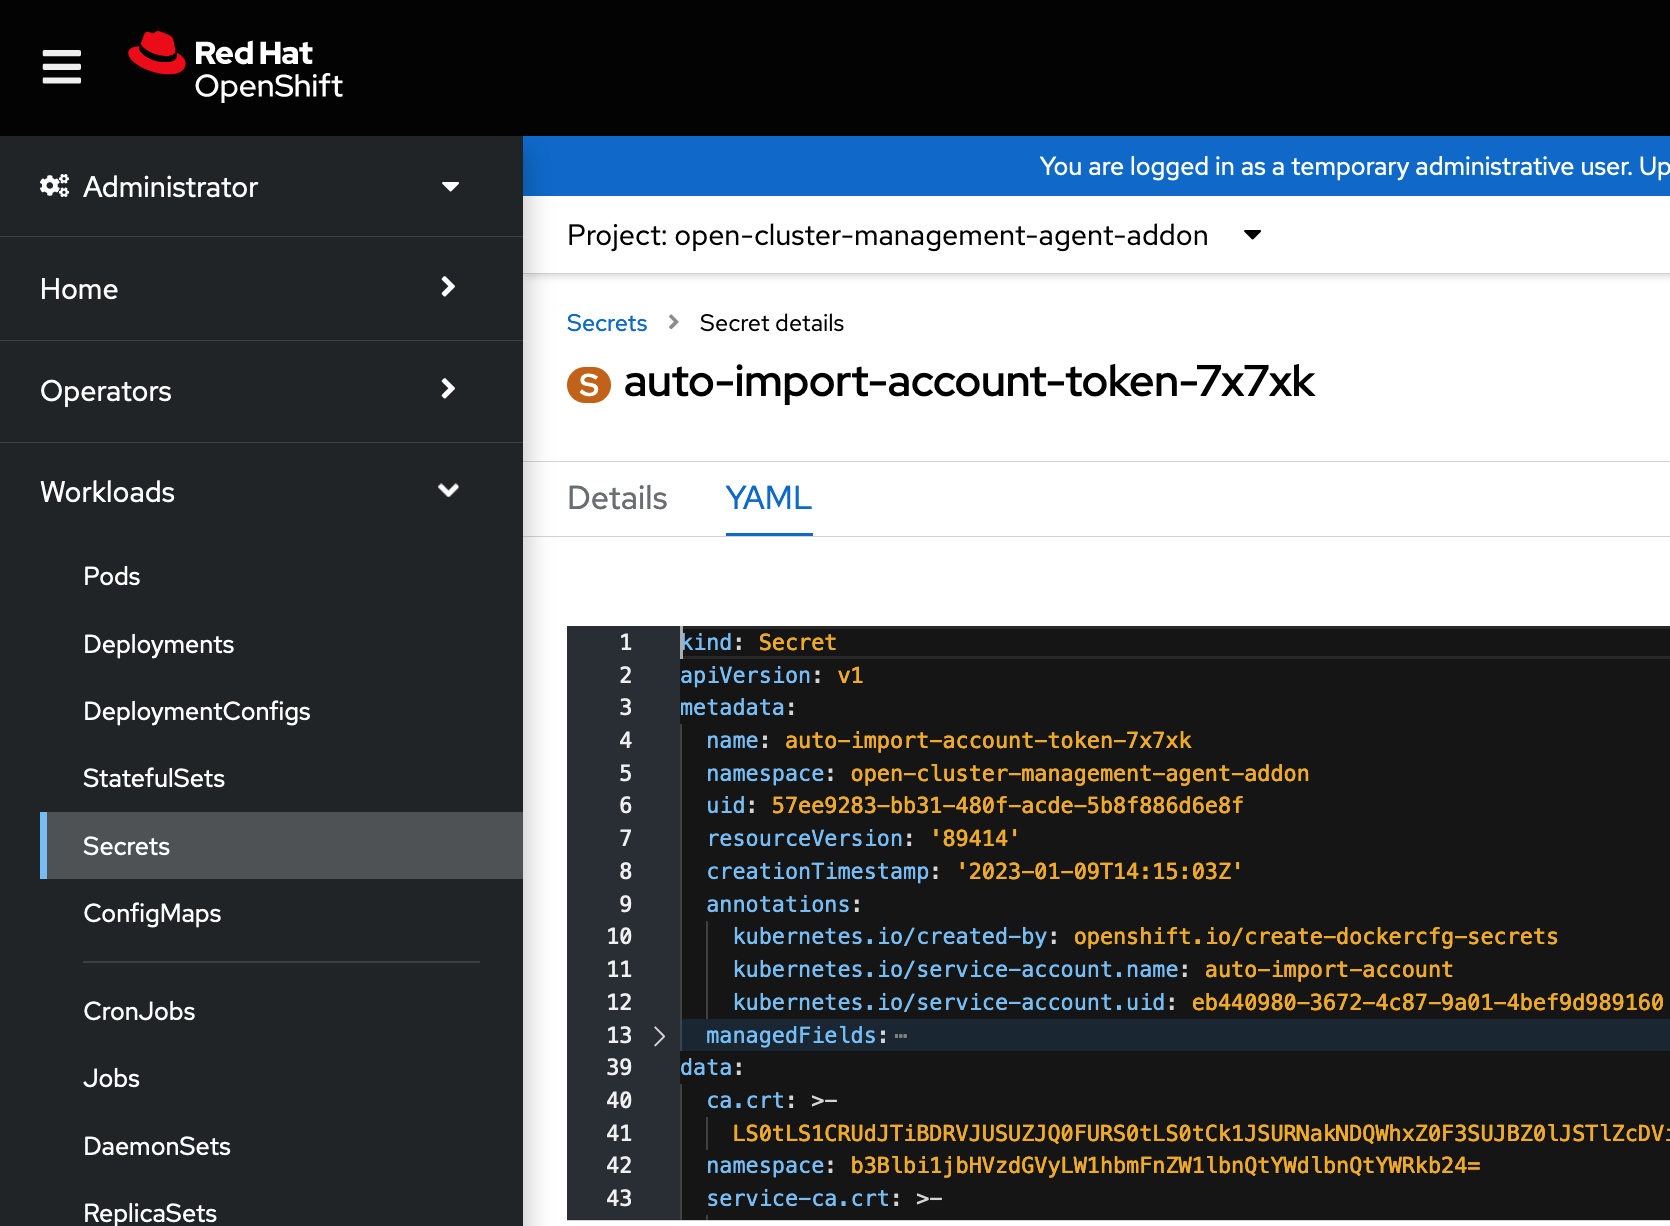This screenshot has width=1670, height=1226.
Task: Expand the folded managedFields line arrow
Action: coord(659,1036)
